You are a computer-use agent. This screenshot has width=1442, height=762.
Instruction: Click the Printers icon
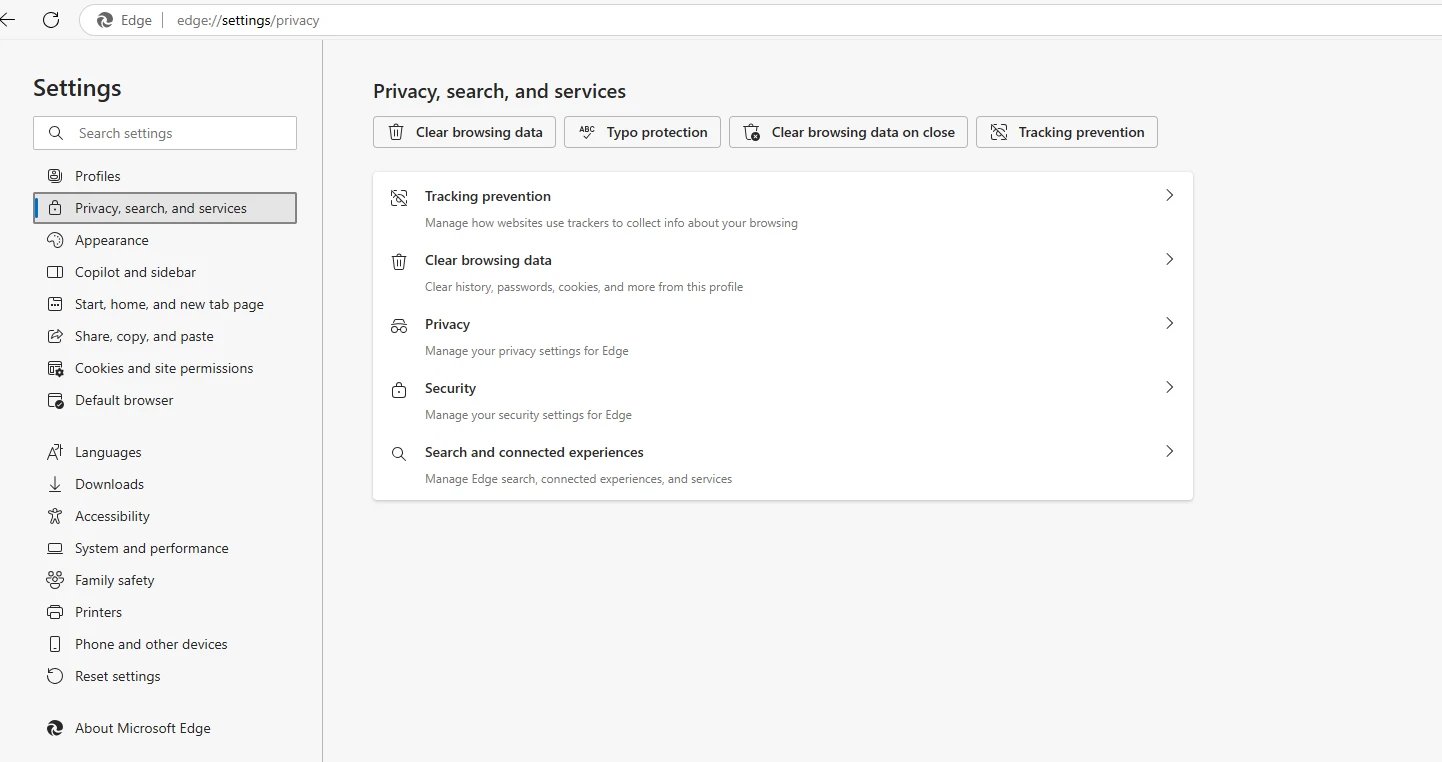[x=55, y=612]
